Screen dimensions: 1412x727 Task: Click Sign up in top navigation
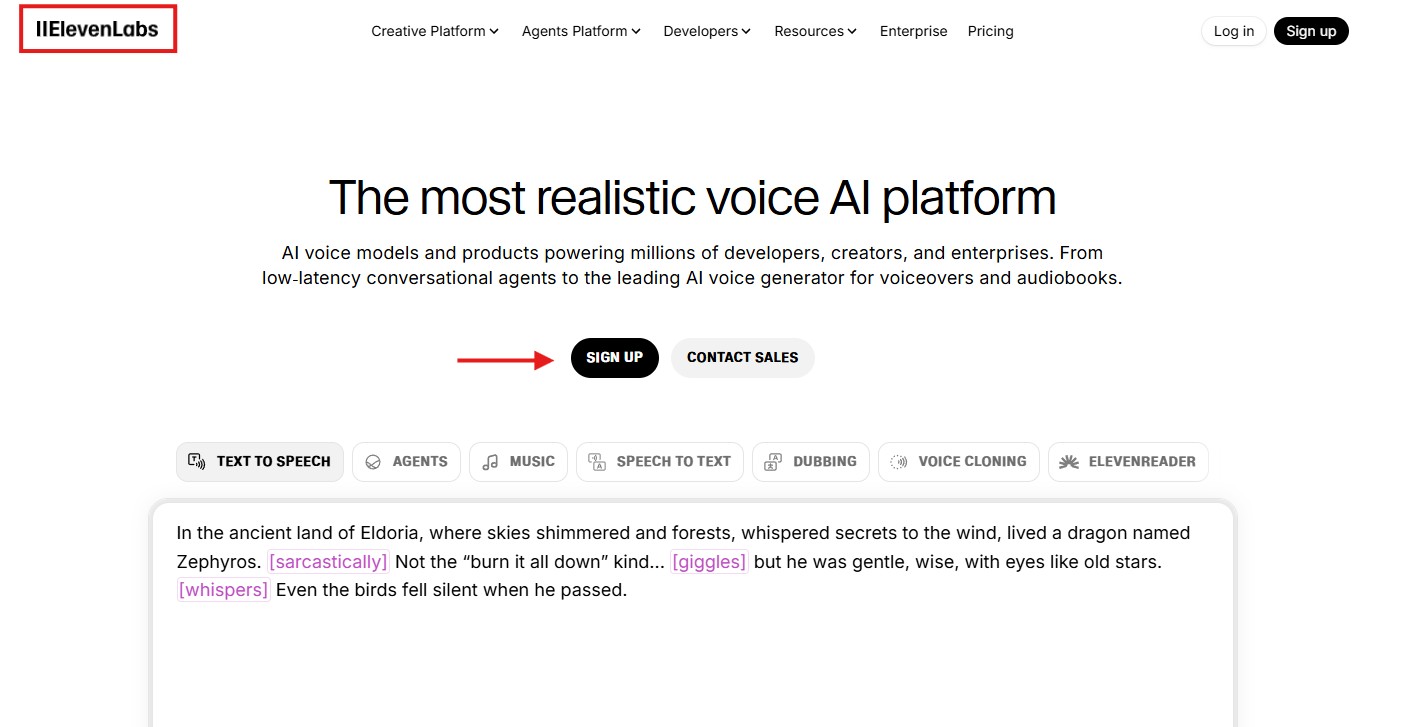pyautogui.click(x=1310, y=31)
